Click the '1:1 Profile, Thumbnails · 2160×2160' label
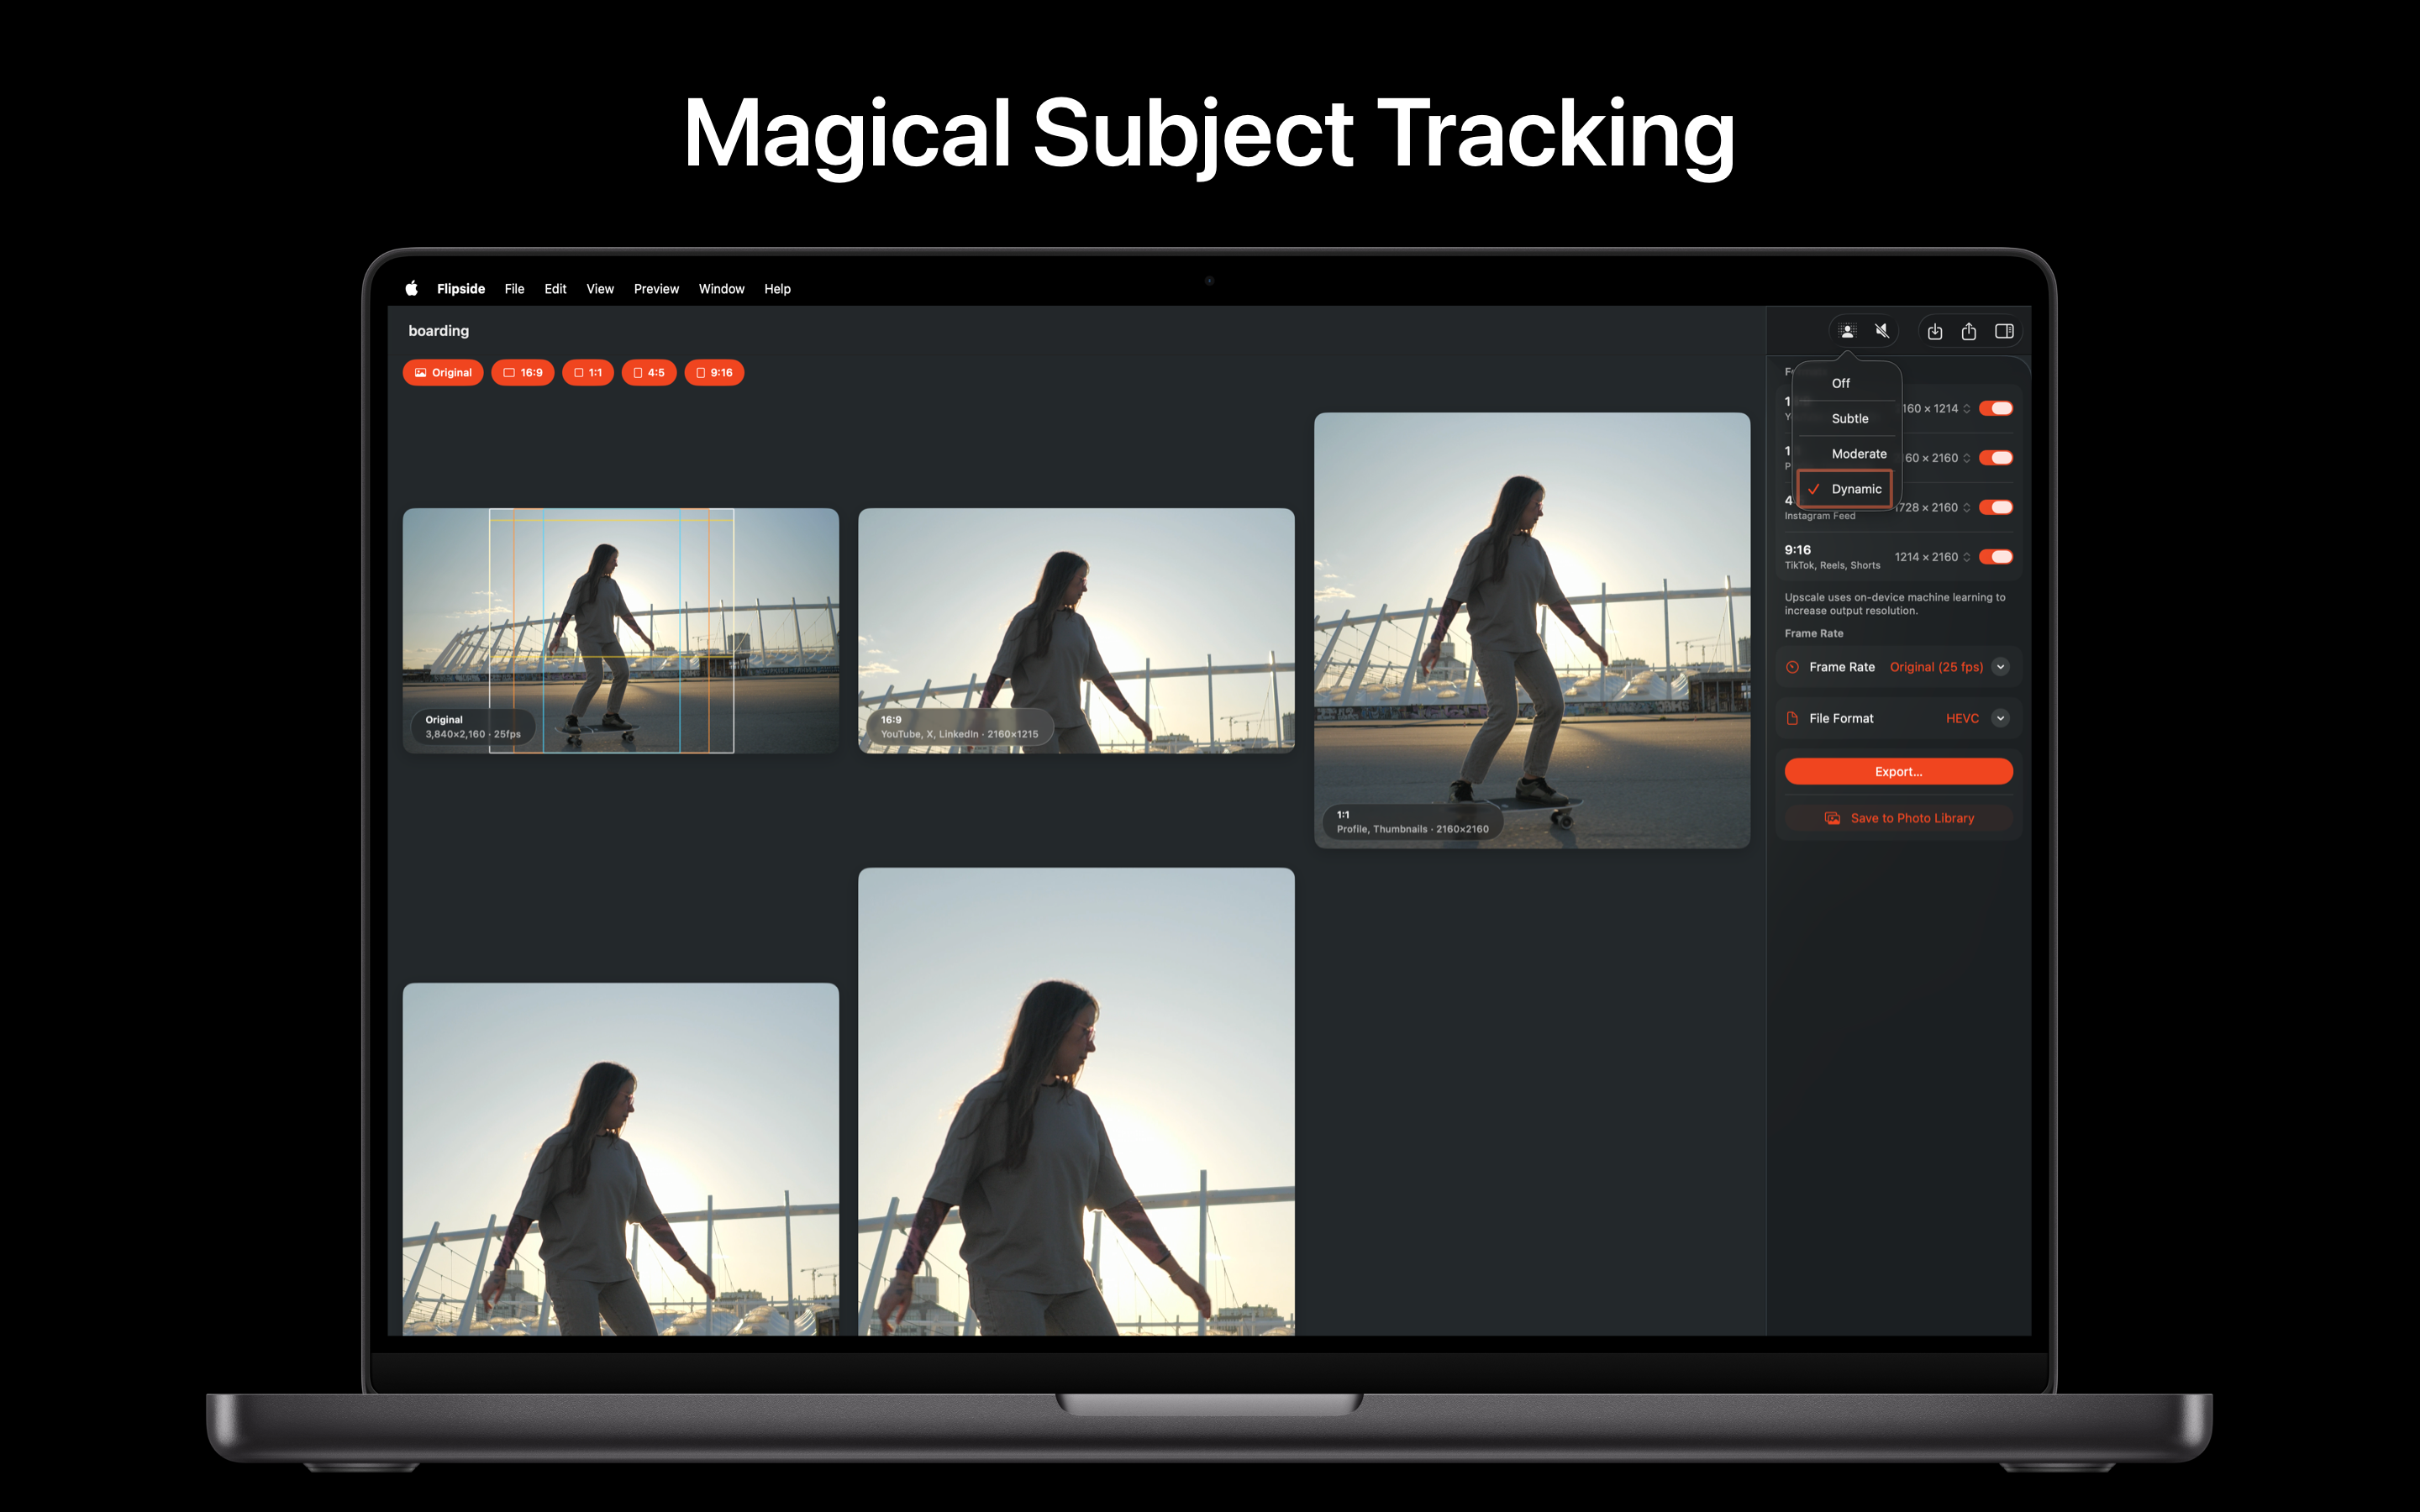Viewport: 2420px width, 1512px height. point(1412,822)
